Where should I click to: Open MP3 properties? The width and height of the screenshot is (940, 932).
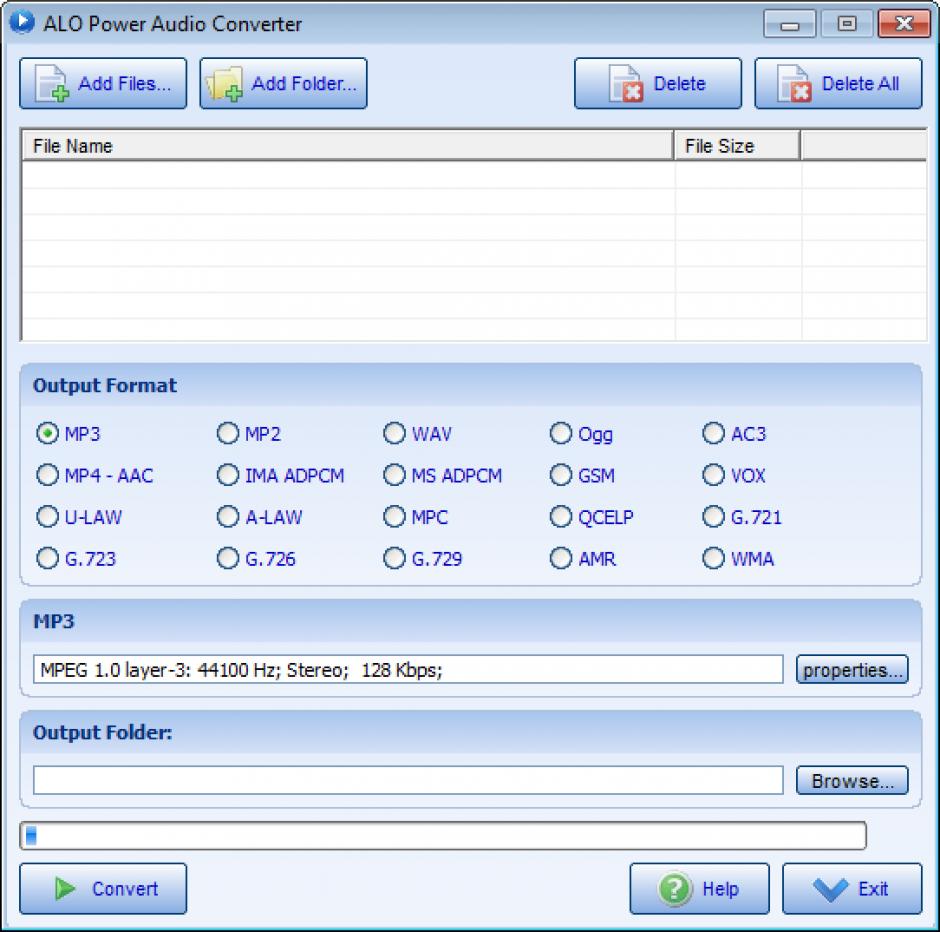pyautogui.click(x=852, y=669)
